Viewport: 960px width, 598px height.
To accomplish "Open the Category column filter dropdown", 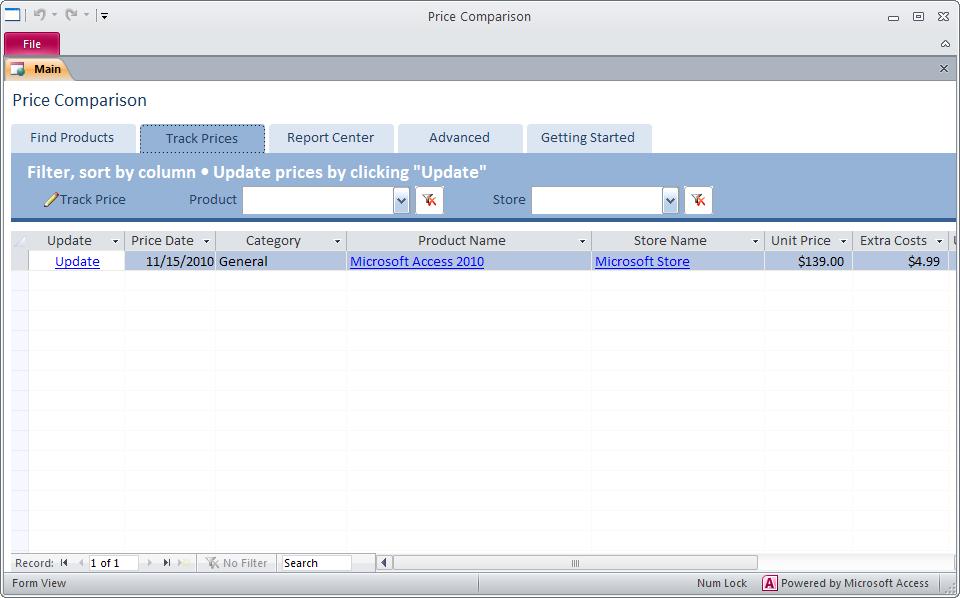I will (337, 241).
